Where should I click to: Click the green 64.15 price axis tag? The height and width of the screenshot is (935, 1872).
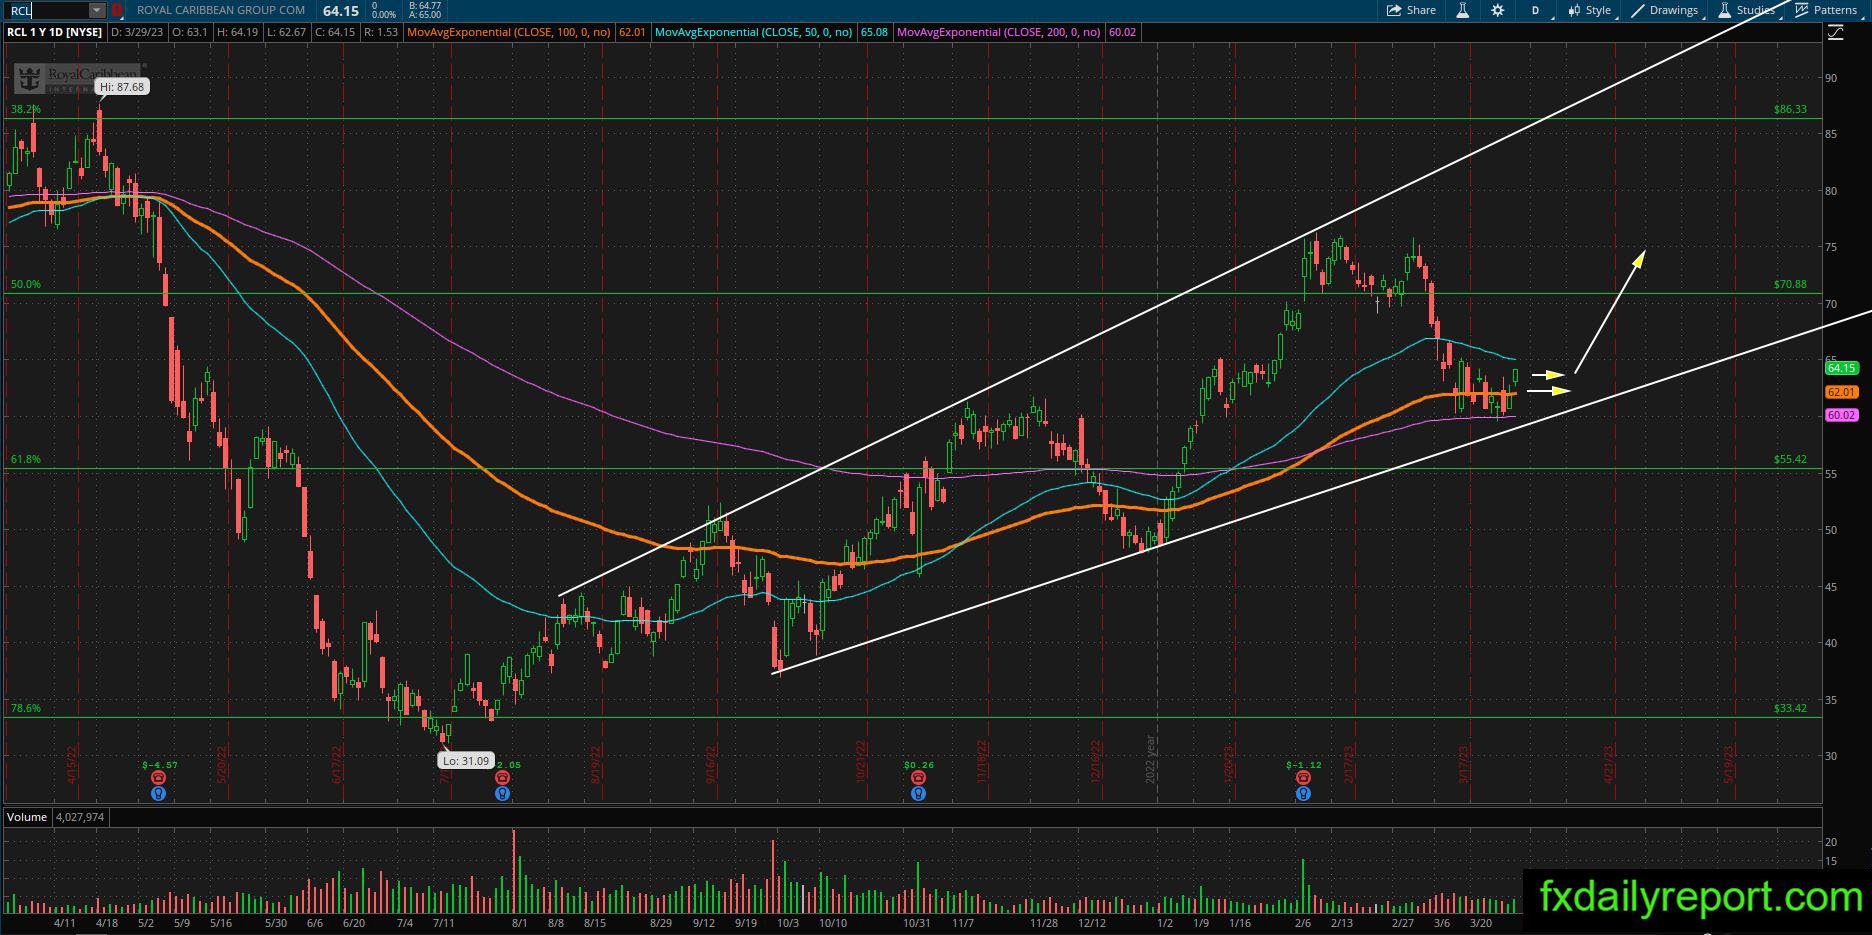coord(1841,368)
